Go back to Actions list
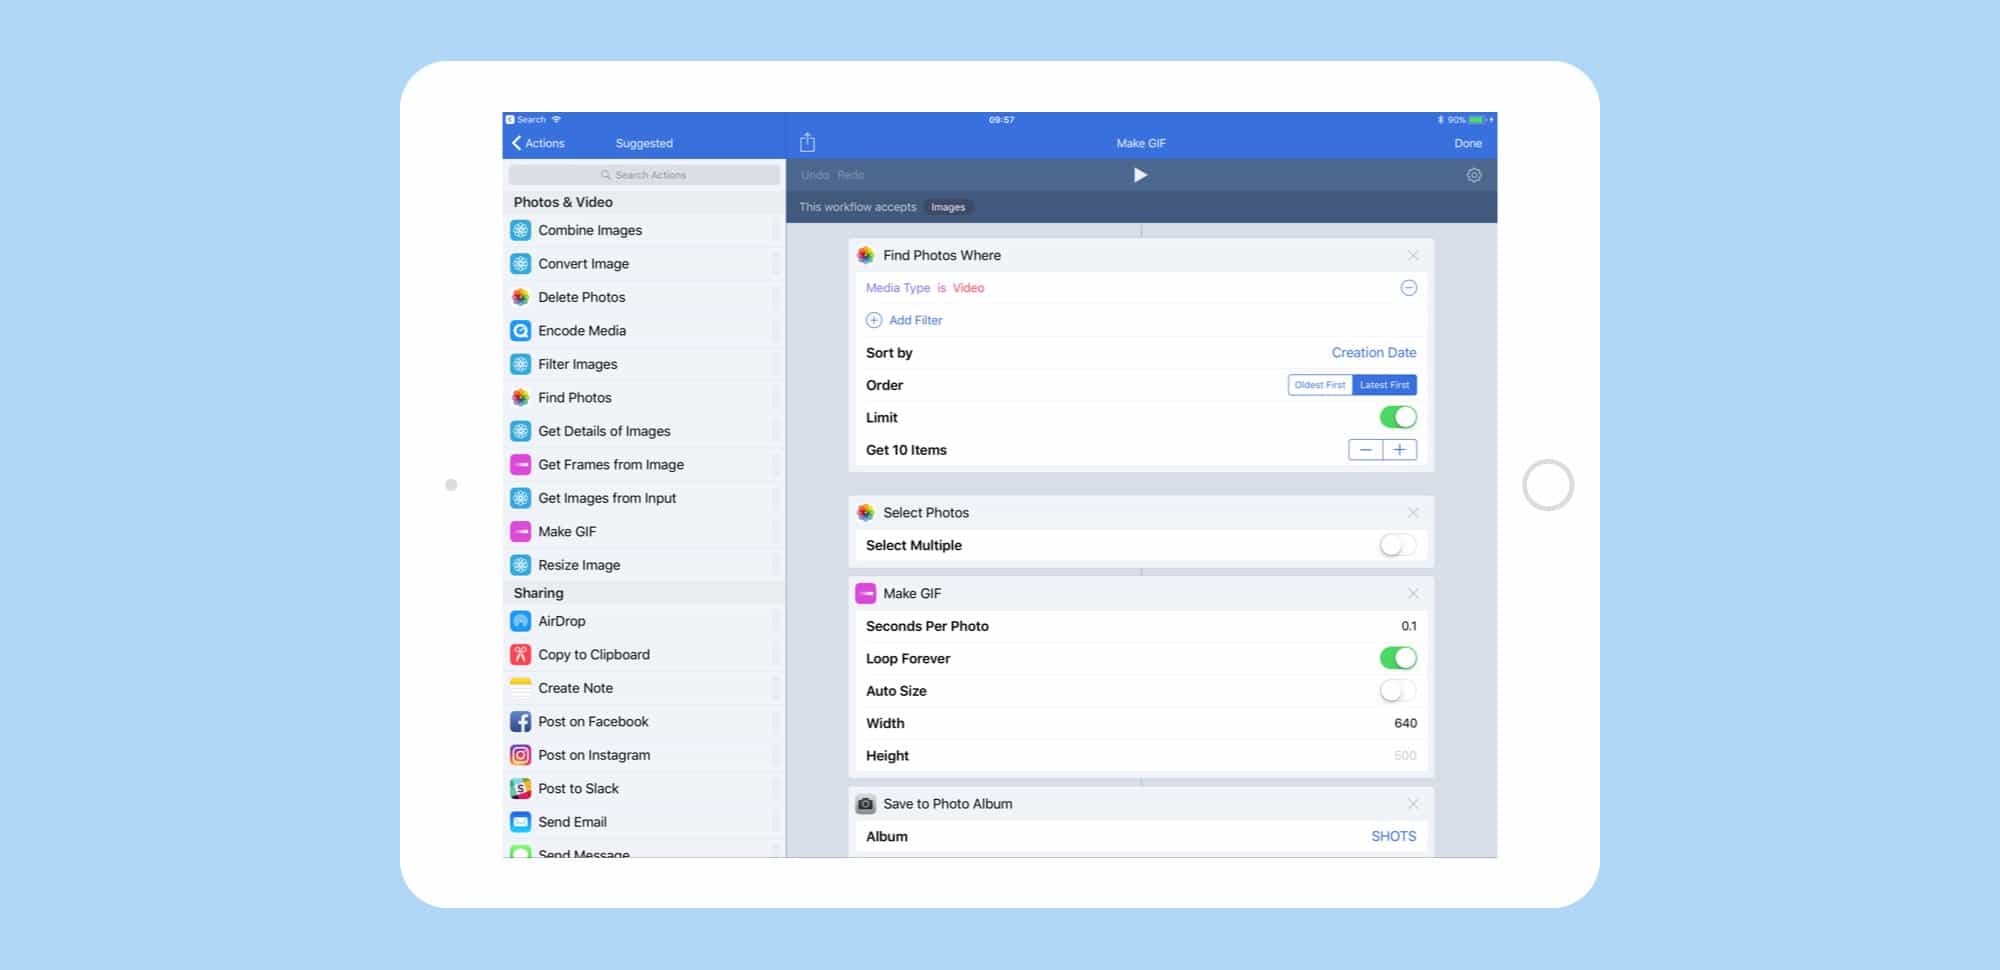2000x970 pixels. pos(538,143)
